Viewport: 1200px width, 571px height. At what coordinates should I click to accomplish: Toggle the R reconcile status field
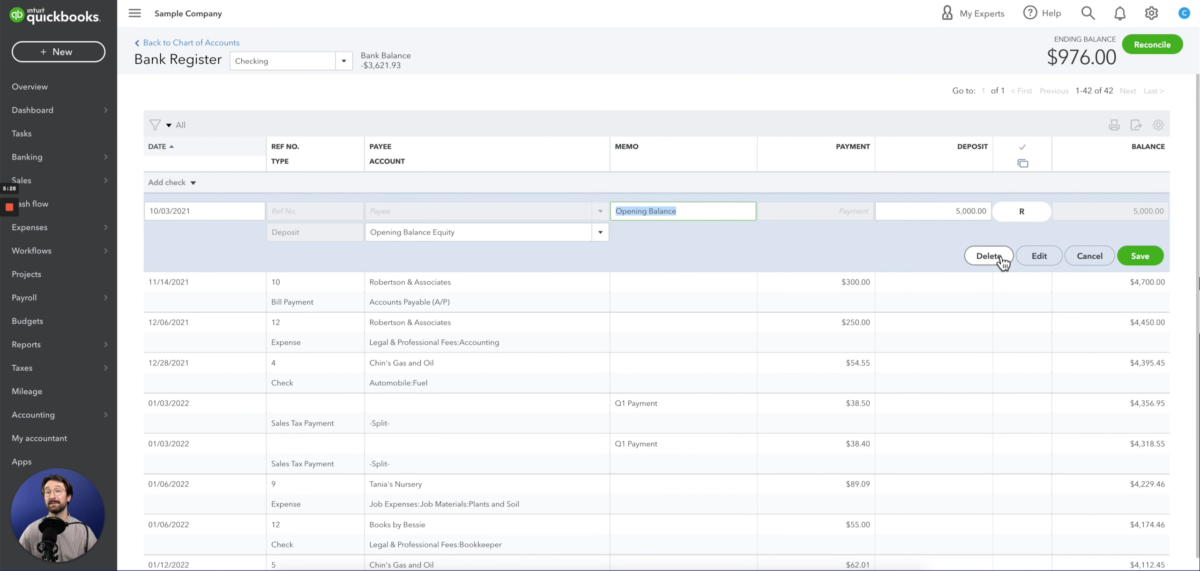[1022, 211]
